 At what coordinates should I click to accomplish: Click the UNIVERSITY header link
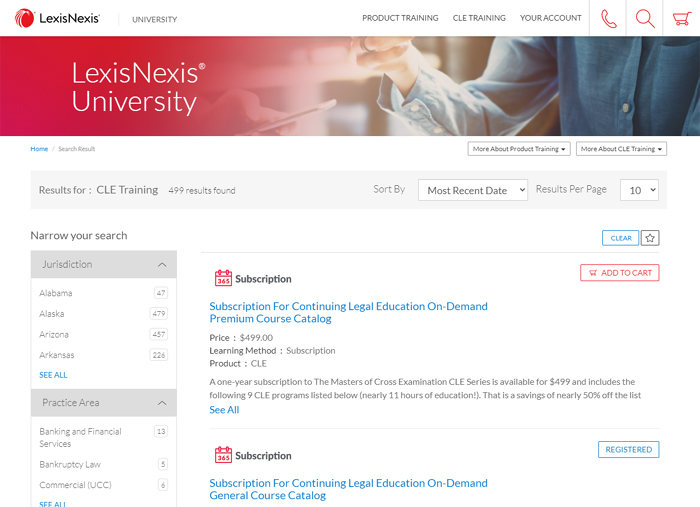tap(154, 20)
